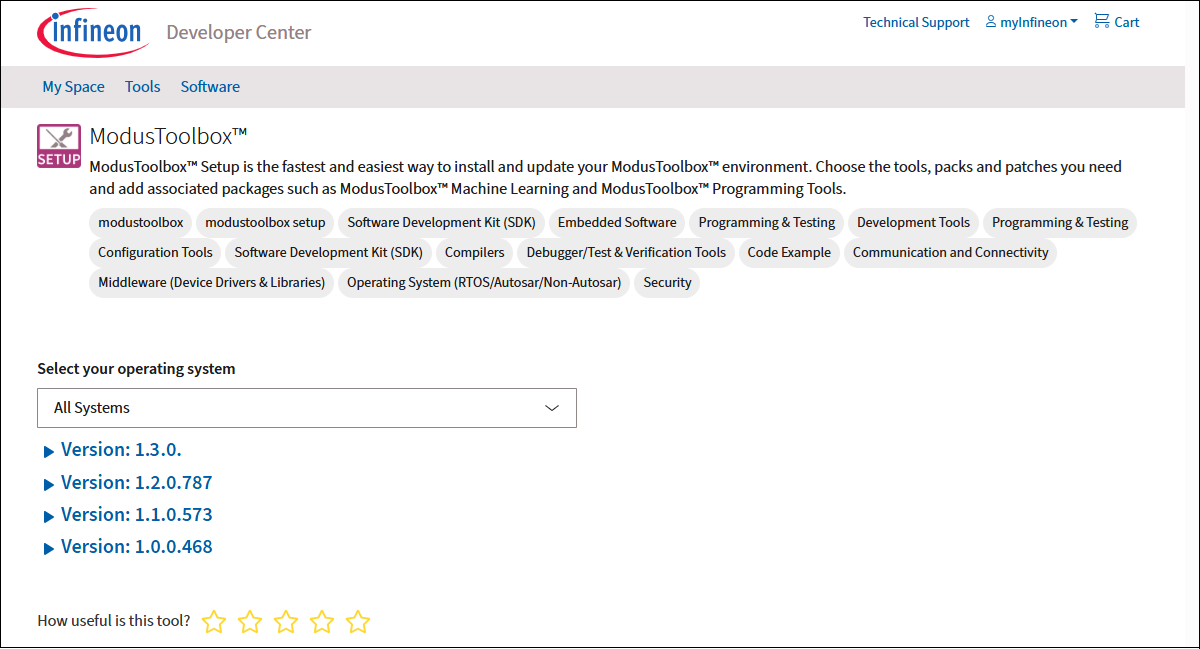Click the ModusToolbox™ heading
Image resolution: width=1200 pixels, height=649 pixels.
(168, 136)
